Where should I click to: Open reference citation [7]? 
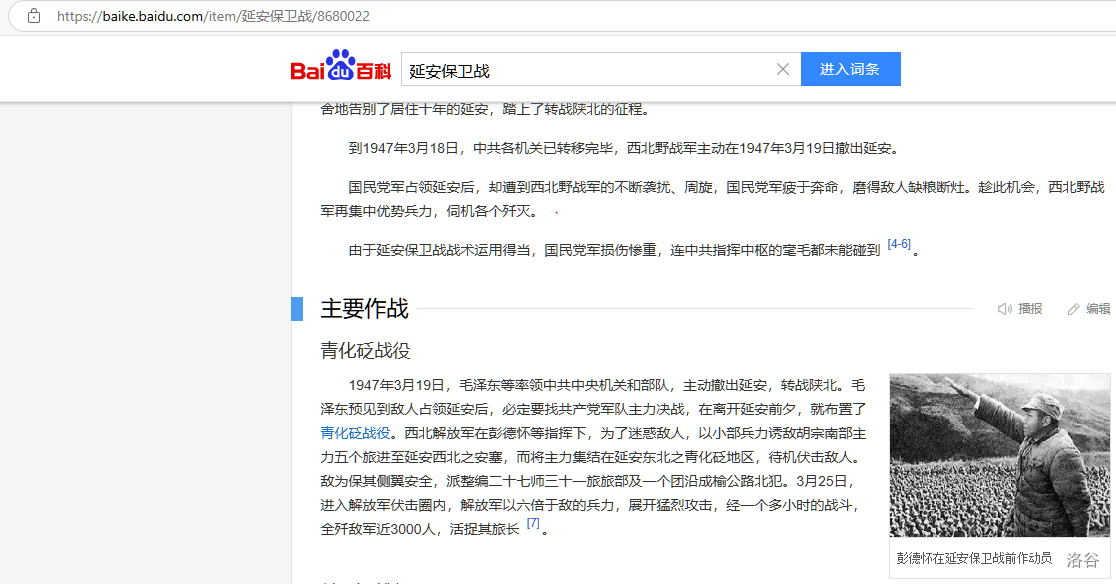tap(533, 523)
